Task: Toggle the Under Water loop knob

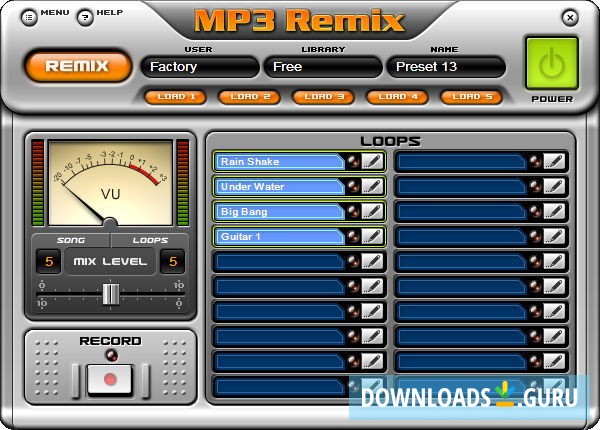Action: click(x=354, y=187)
